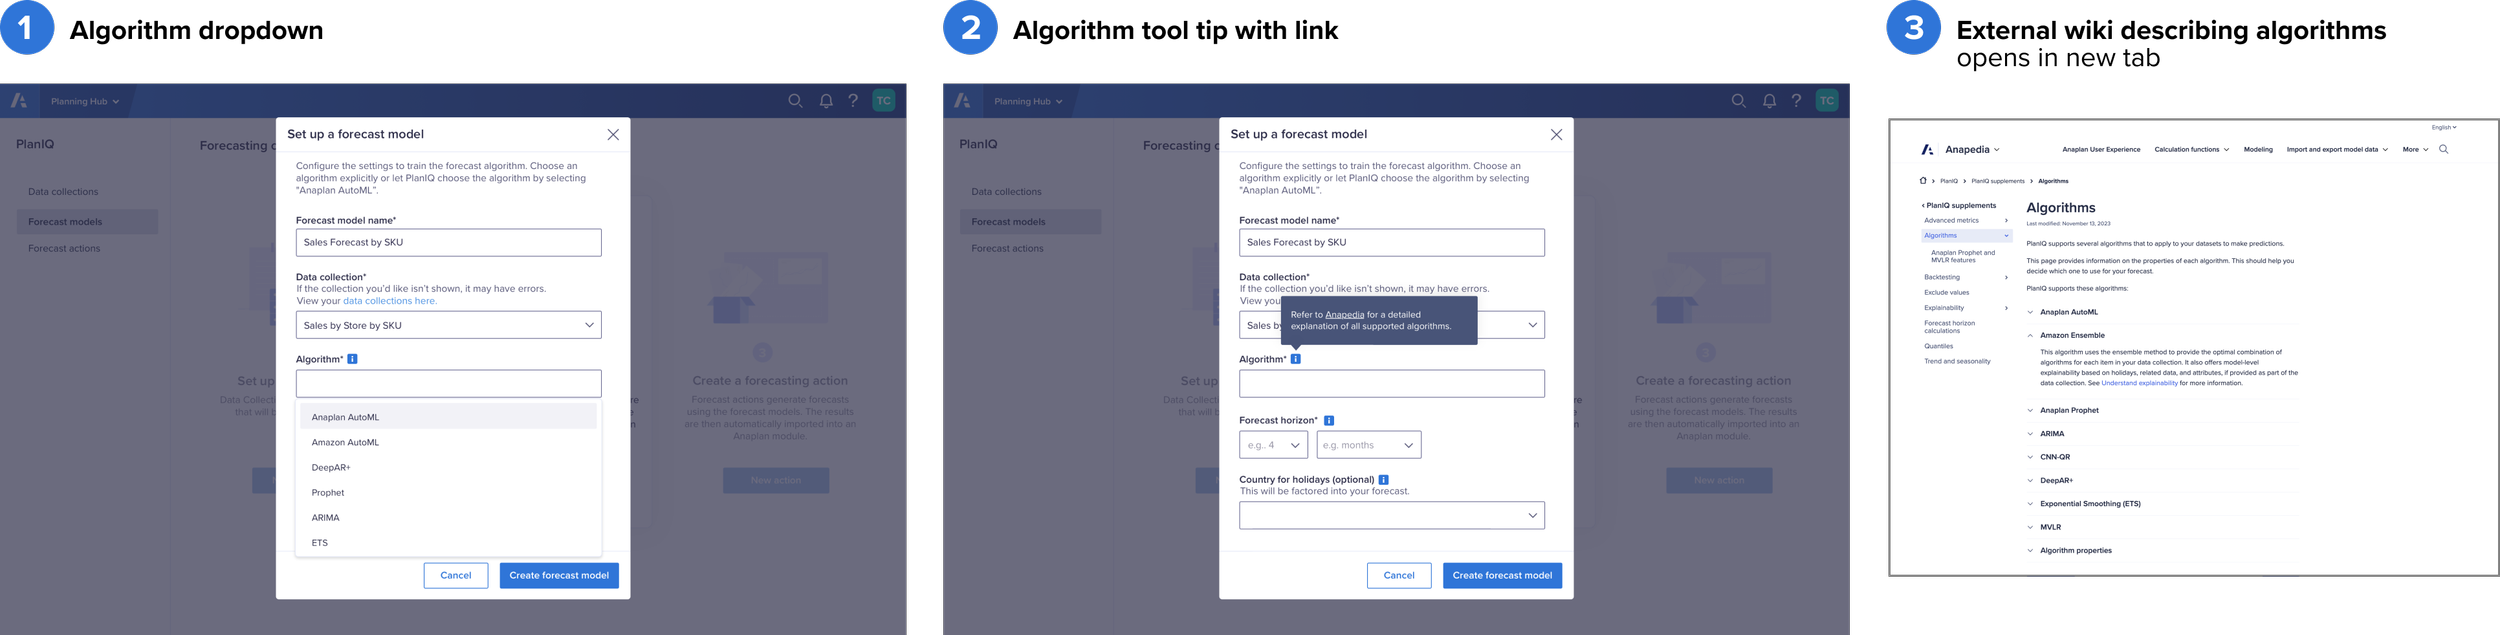Open Import and export model data menu
This screenshot has width=2500, height=635.
click(x=2337, y=150)
